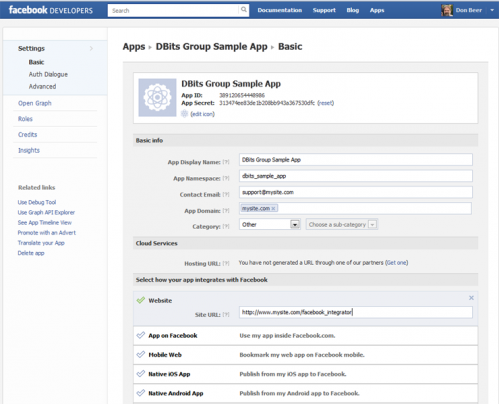
Task: Remove mysite.com domain tag
Action: (x=273, y=208)
